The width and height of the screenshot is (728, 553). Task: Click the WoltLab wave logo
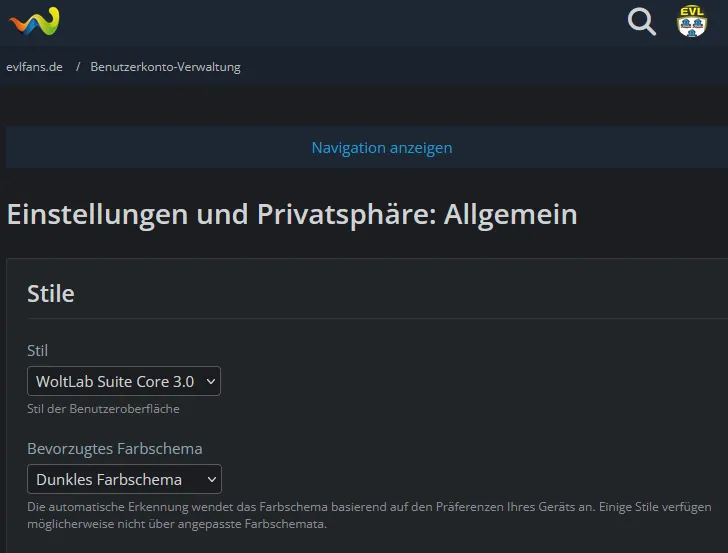tap(34, 21)
